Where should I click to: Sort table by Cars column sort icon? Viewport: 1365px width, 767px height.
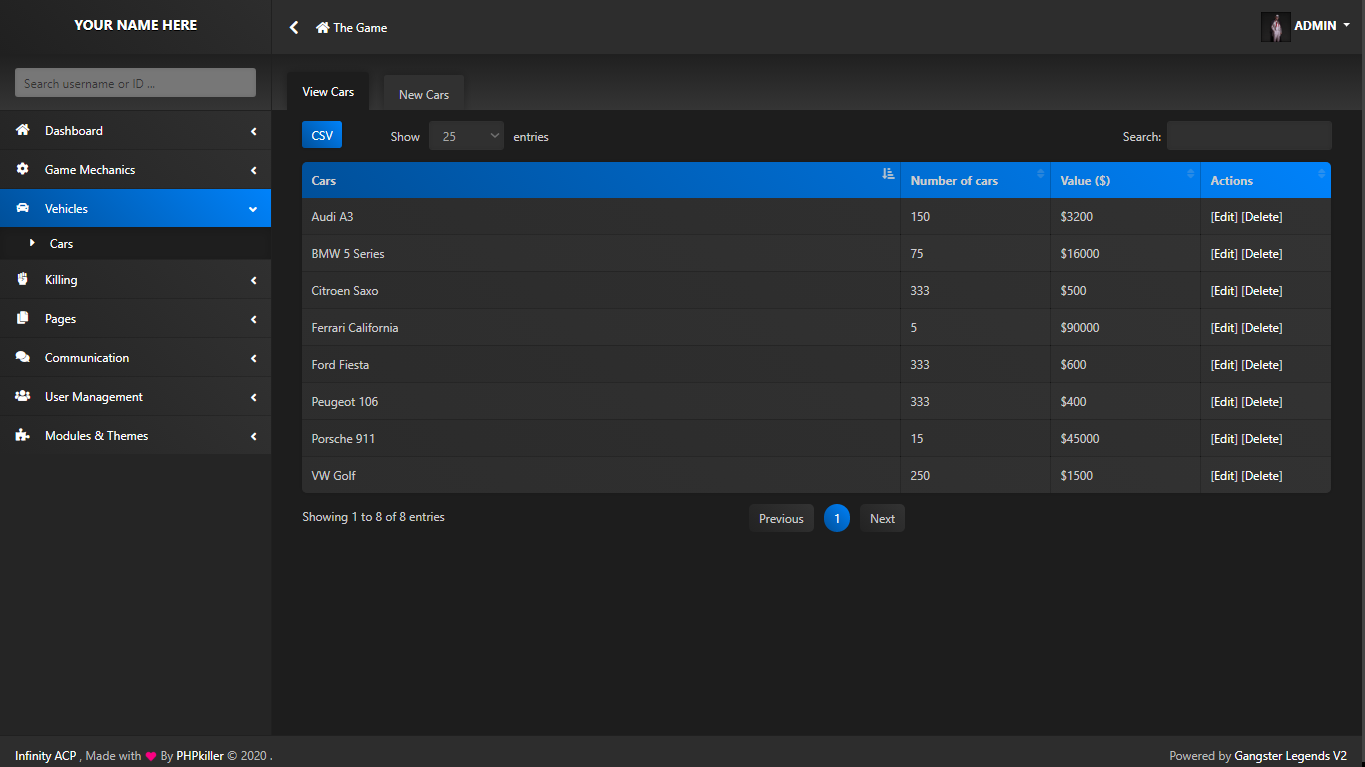pos(888,174)
